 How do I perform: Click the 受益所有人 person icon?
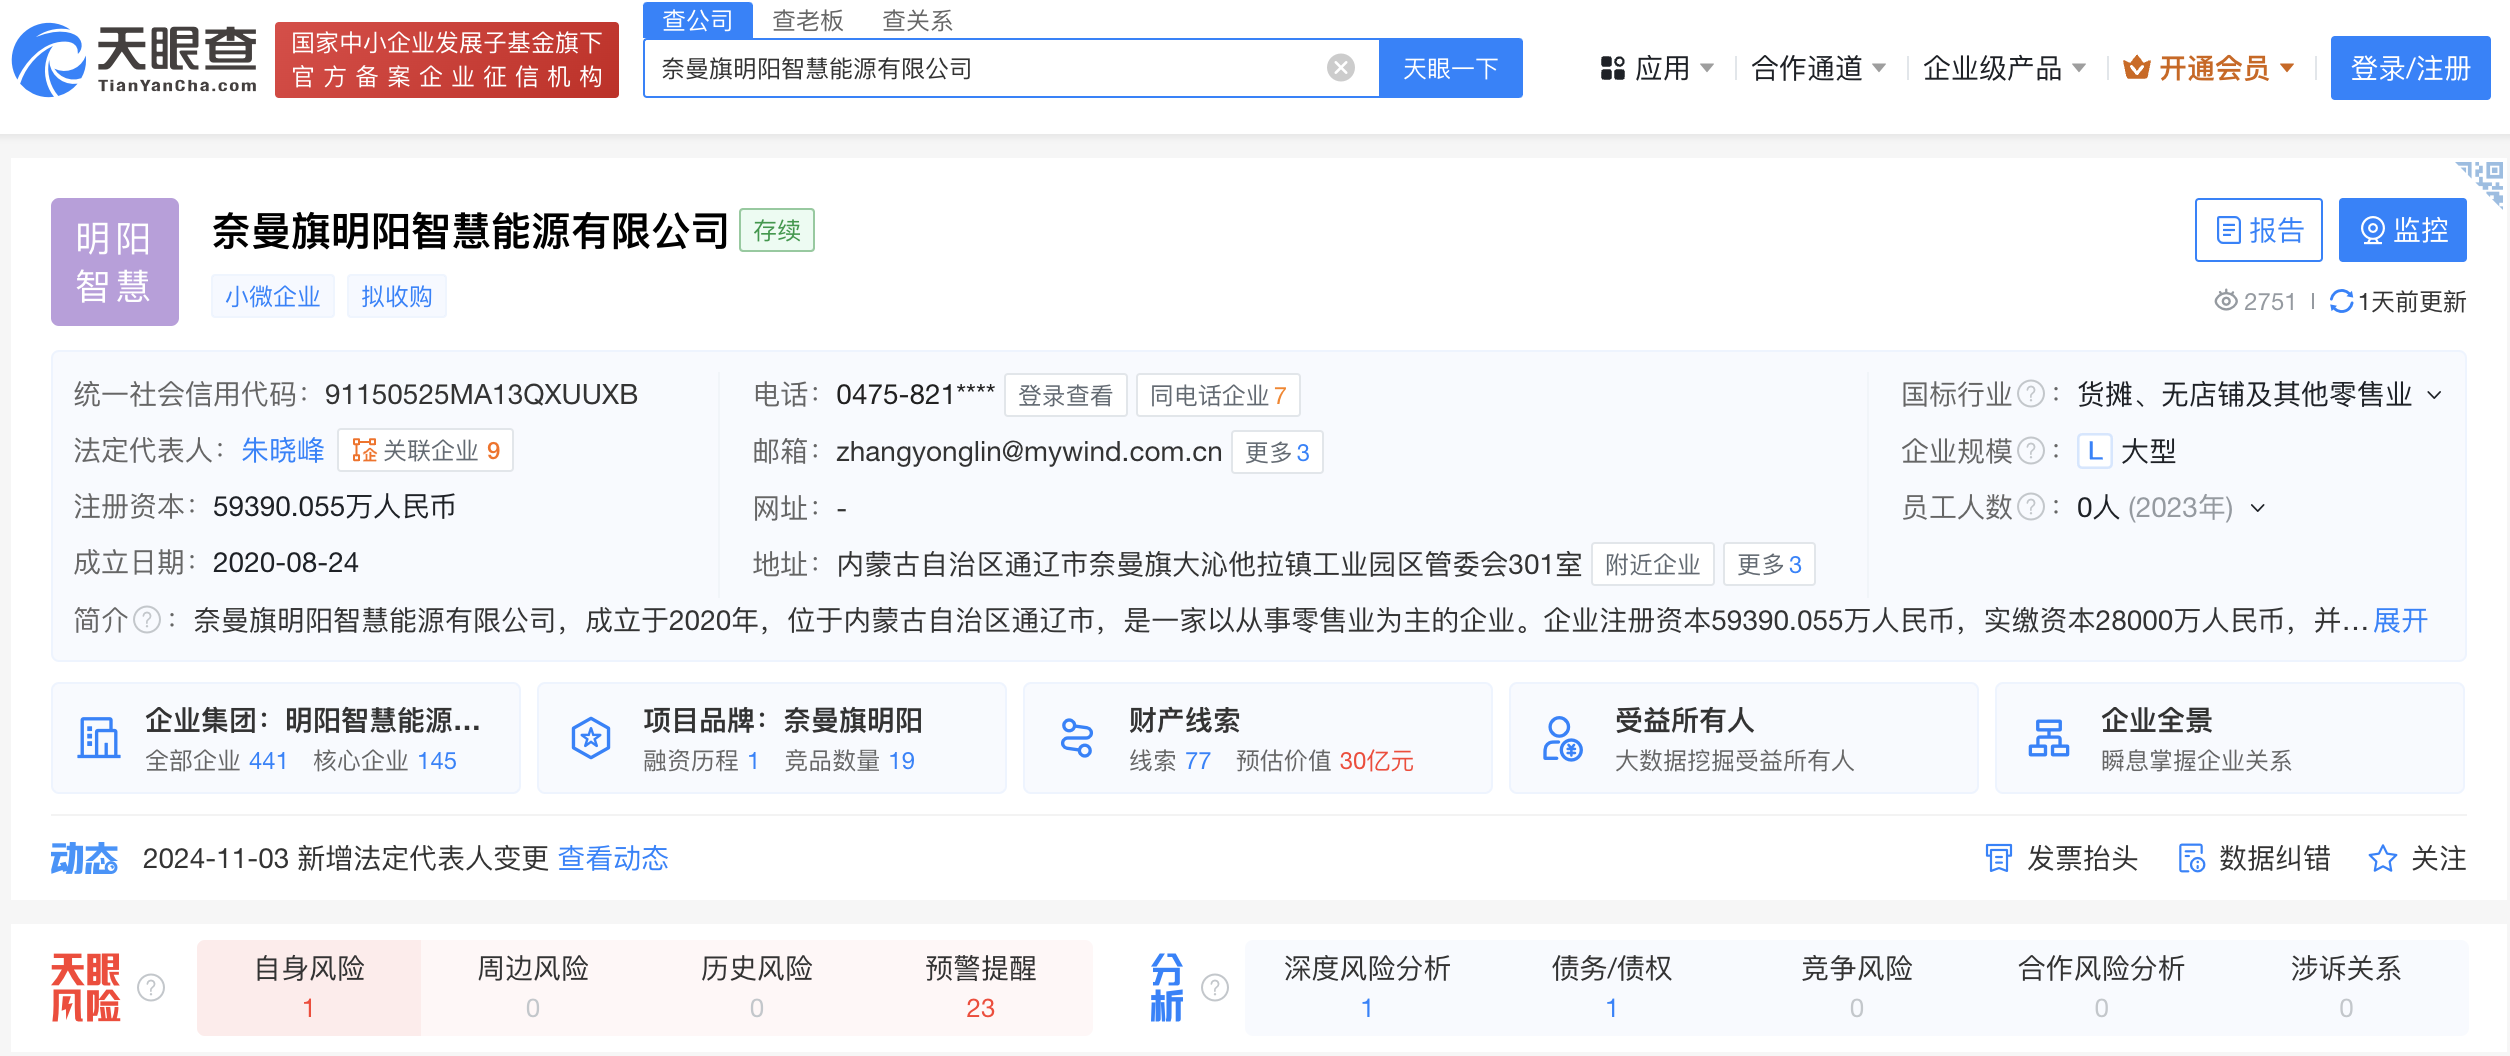point(1562,739)
